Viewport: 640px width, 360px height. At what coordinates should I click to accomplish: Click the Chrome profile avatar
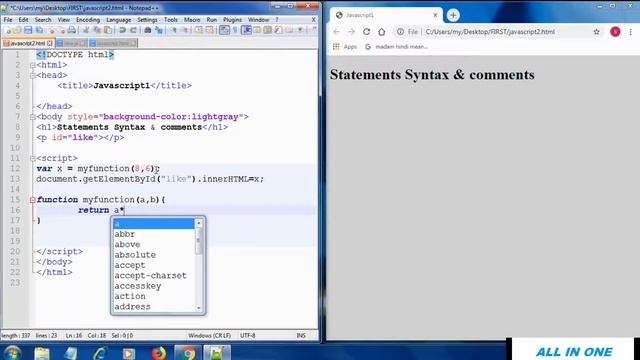(x=615, y=32)
